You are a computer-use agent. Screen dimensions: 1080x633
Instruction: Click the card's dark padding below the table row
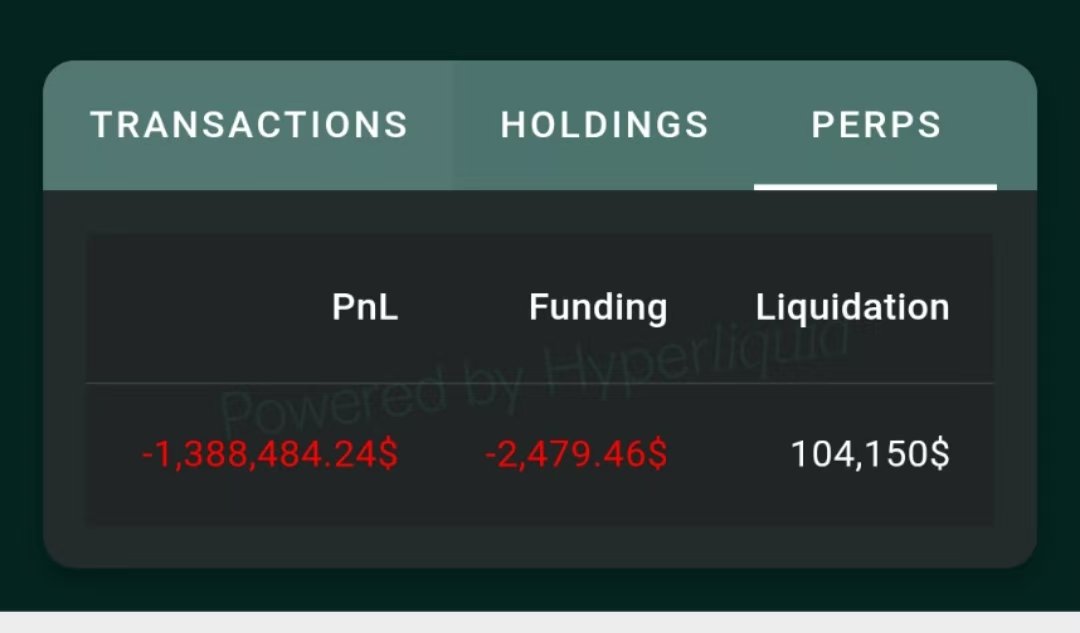pos(539,546)
